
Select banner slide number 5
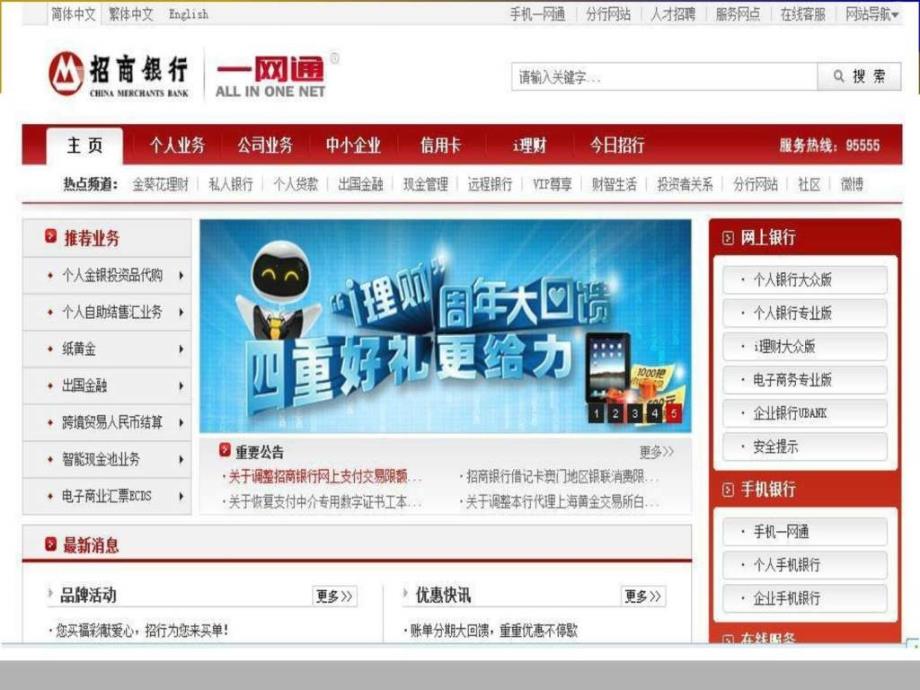coord(674,413)
